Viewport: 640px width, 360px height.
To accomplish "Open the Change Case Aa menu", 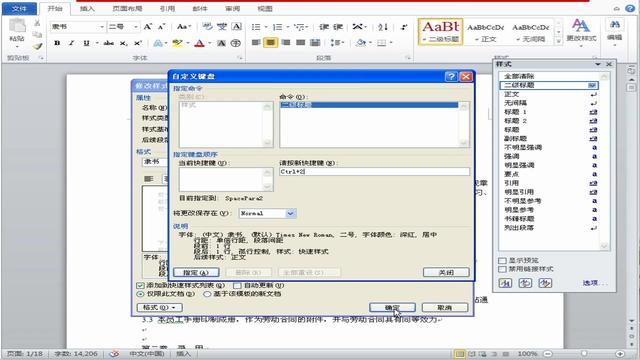I will click(x=184, y=27).
